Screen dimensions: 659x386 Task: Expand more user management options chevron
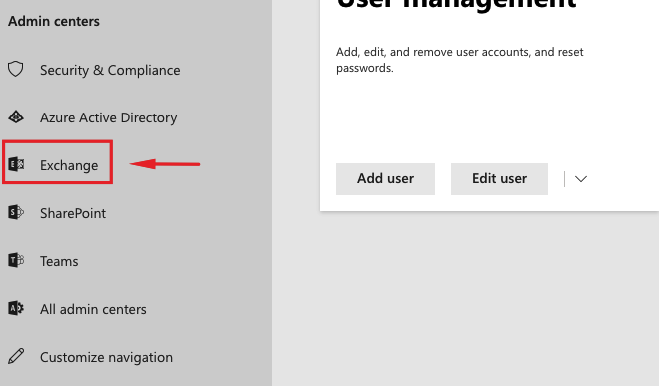point(581,179)
